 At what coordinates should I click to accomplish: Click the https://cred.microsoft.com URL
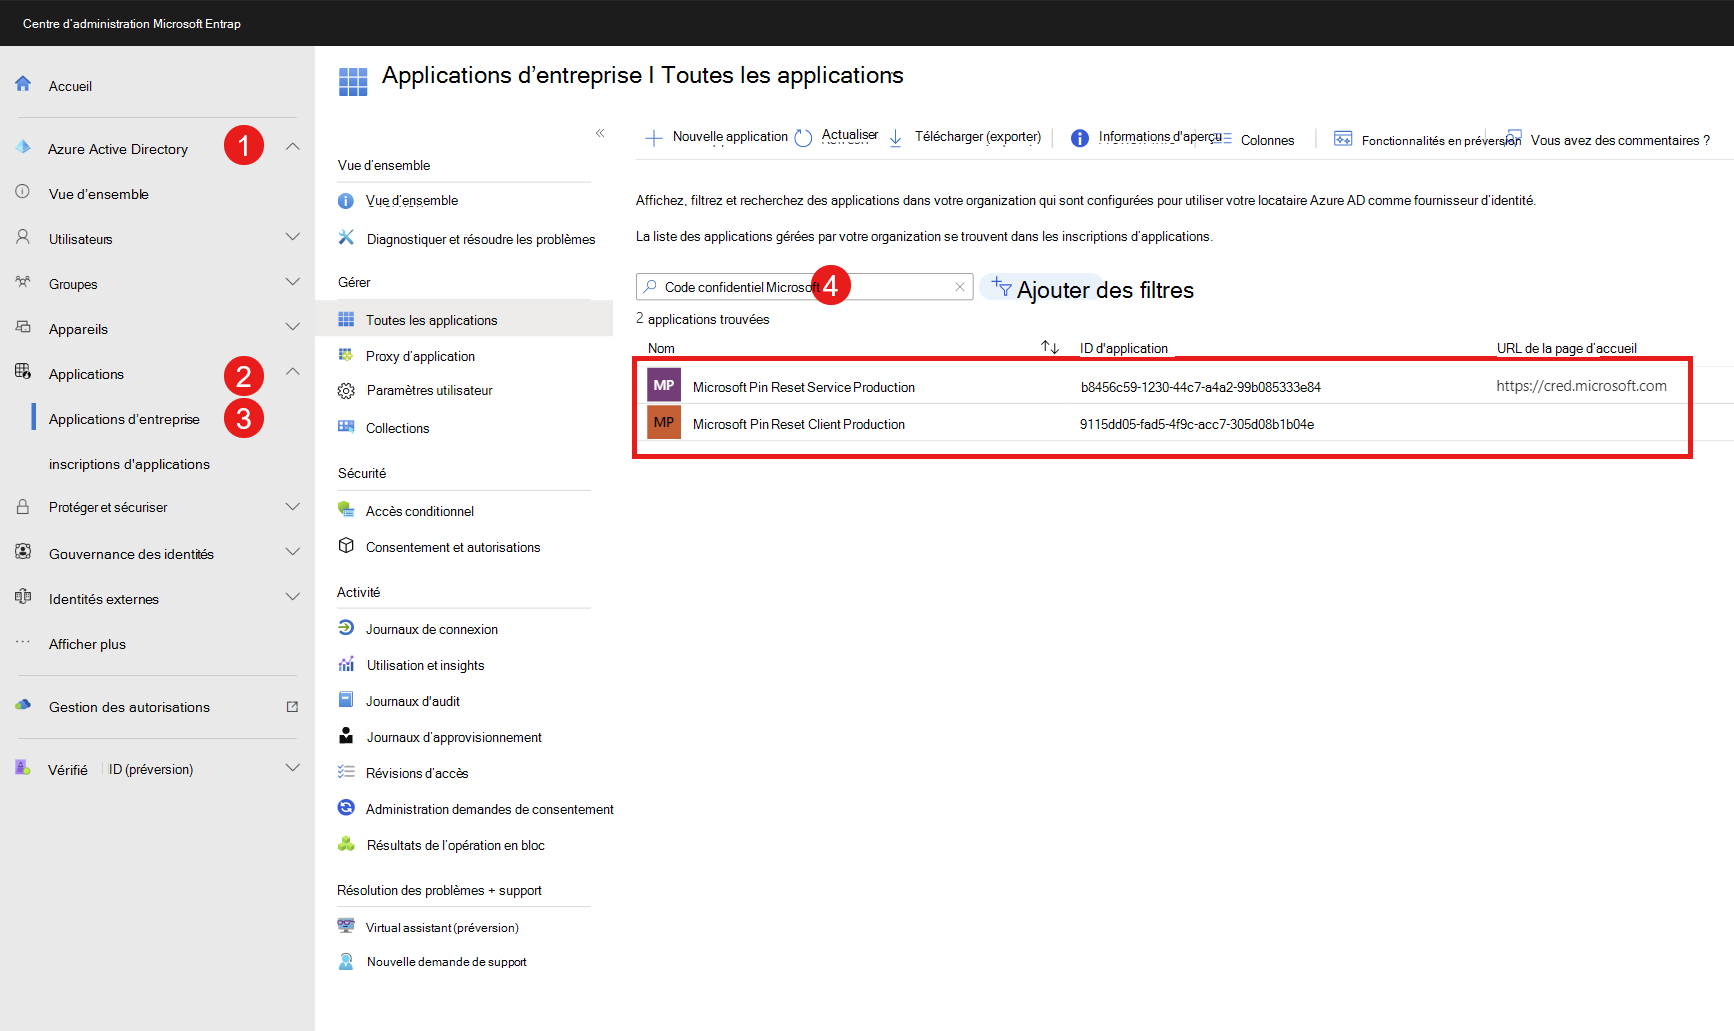1582,386
